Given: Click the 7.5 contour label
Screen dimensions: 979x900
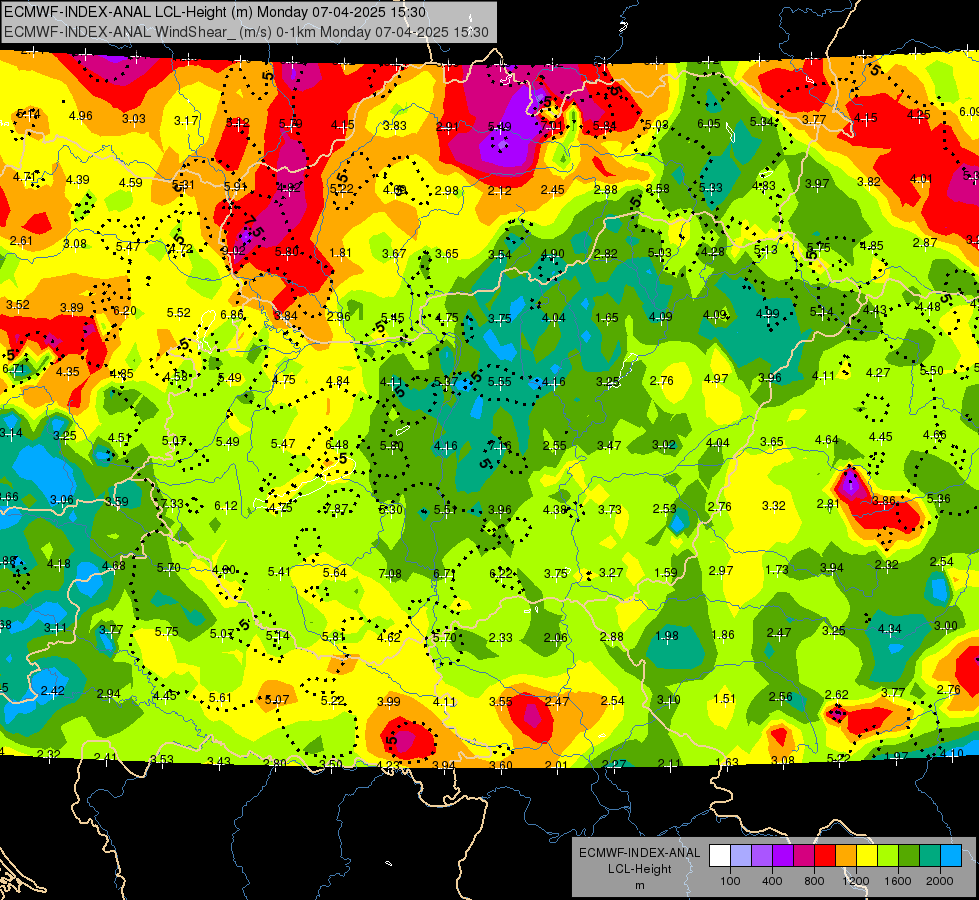Looking at the screenshot, I should point(253,227).
